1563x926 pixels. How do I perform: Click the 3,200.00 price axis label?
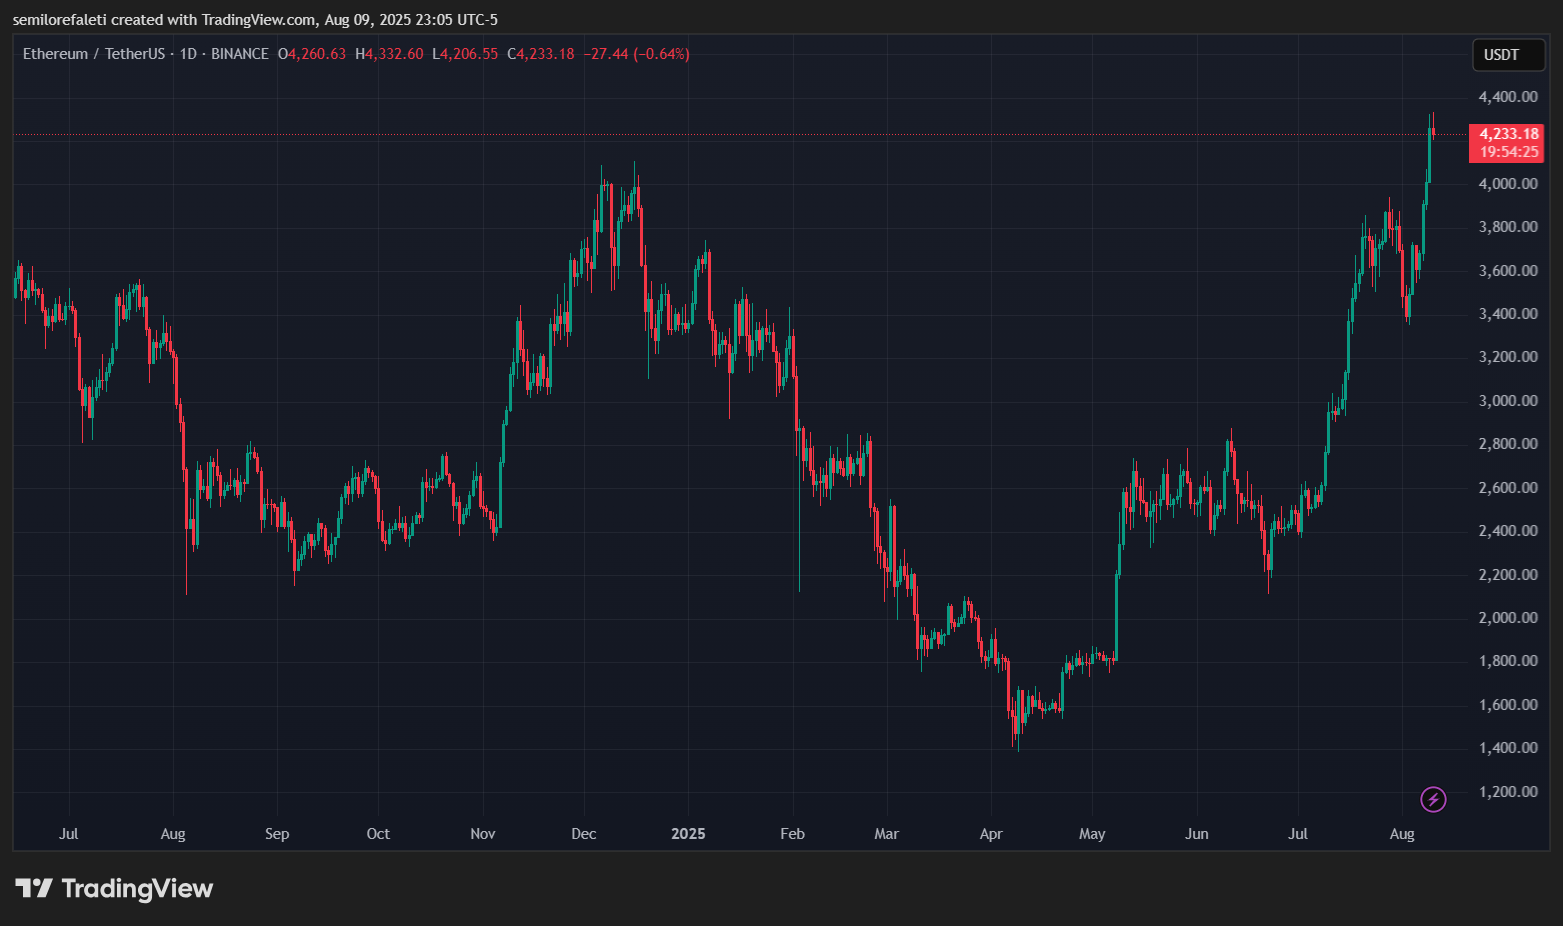click(x=1508, y=357)
